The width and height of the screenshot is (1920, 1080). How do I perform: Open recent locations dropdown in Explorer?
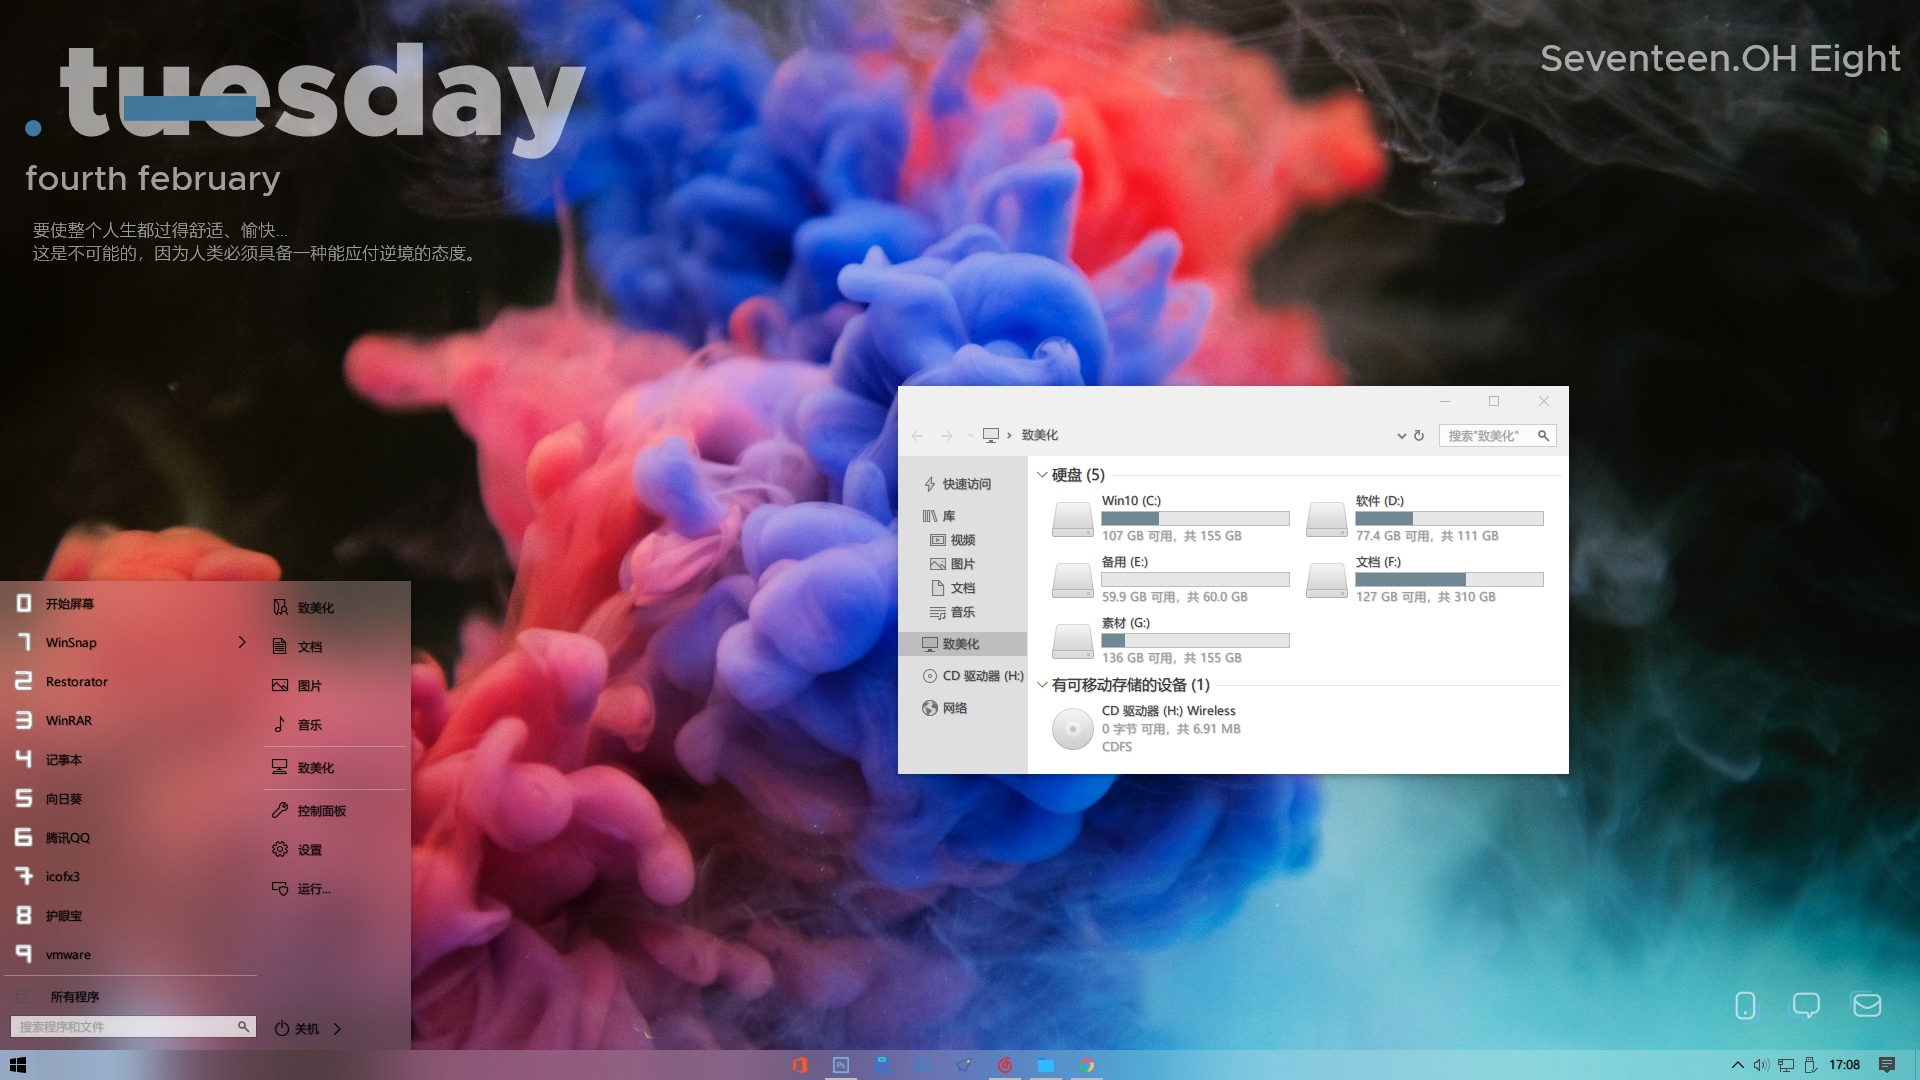[970, 436]
